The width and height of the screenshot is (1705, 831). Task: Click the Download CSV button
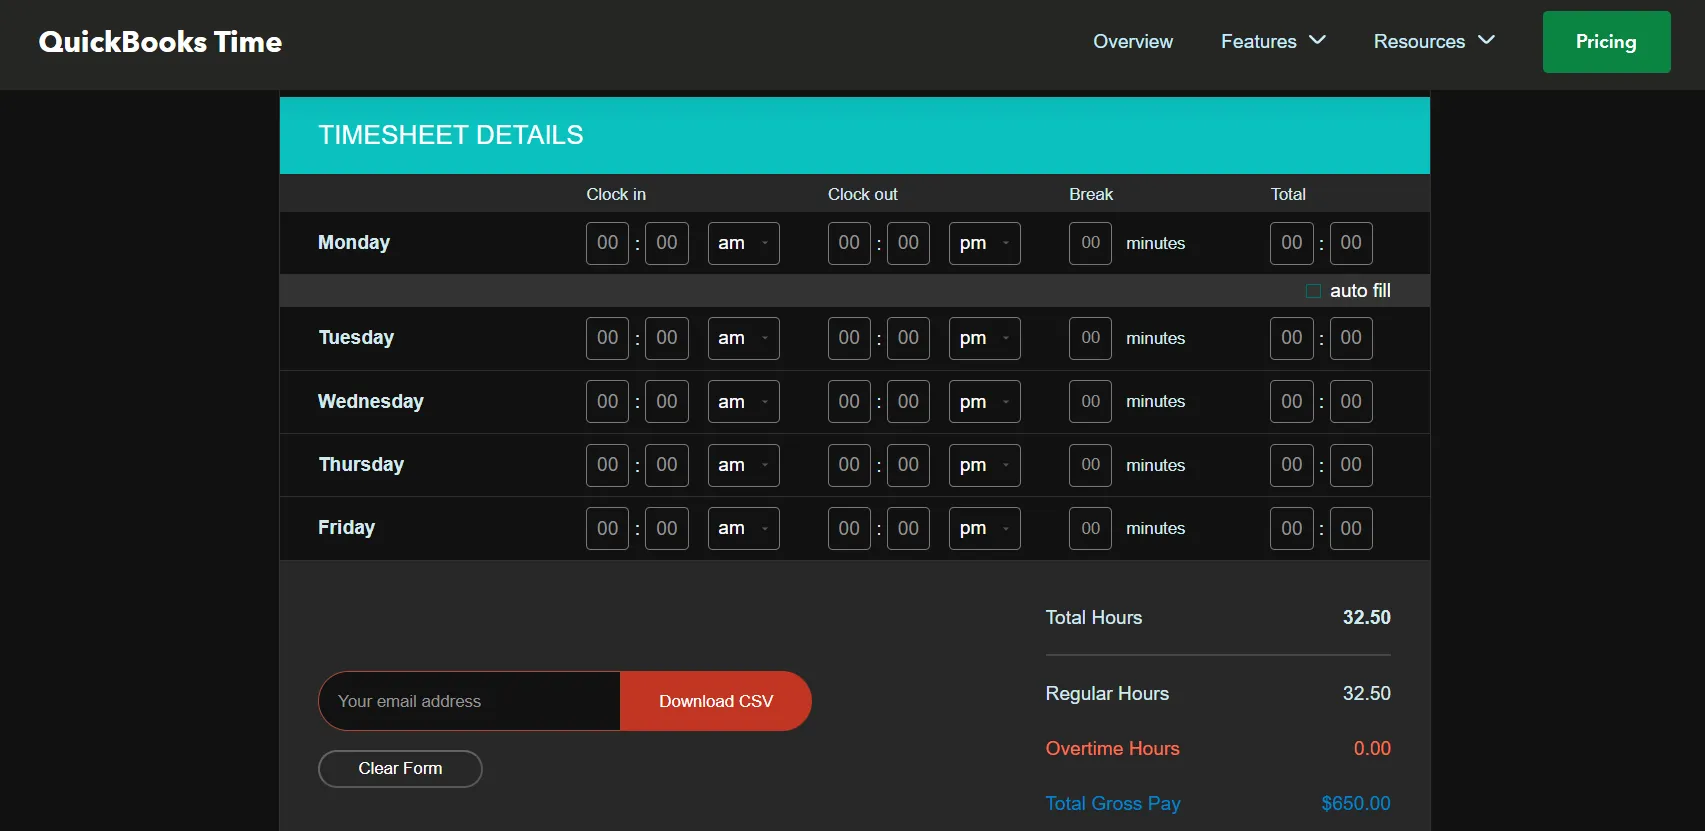point(716,701)
